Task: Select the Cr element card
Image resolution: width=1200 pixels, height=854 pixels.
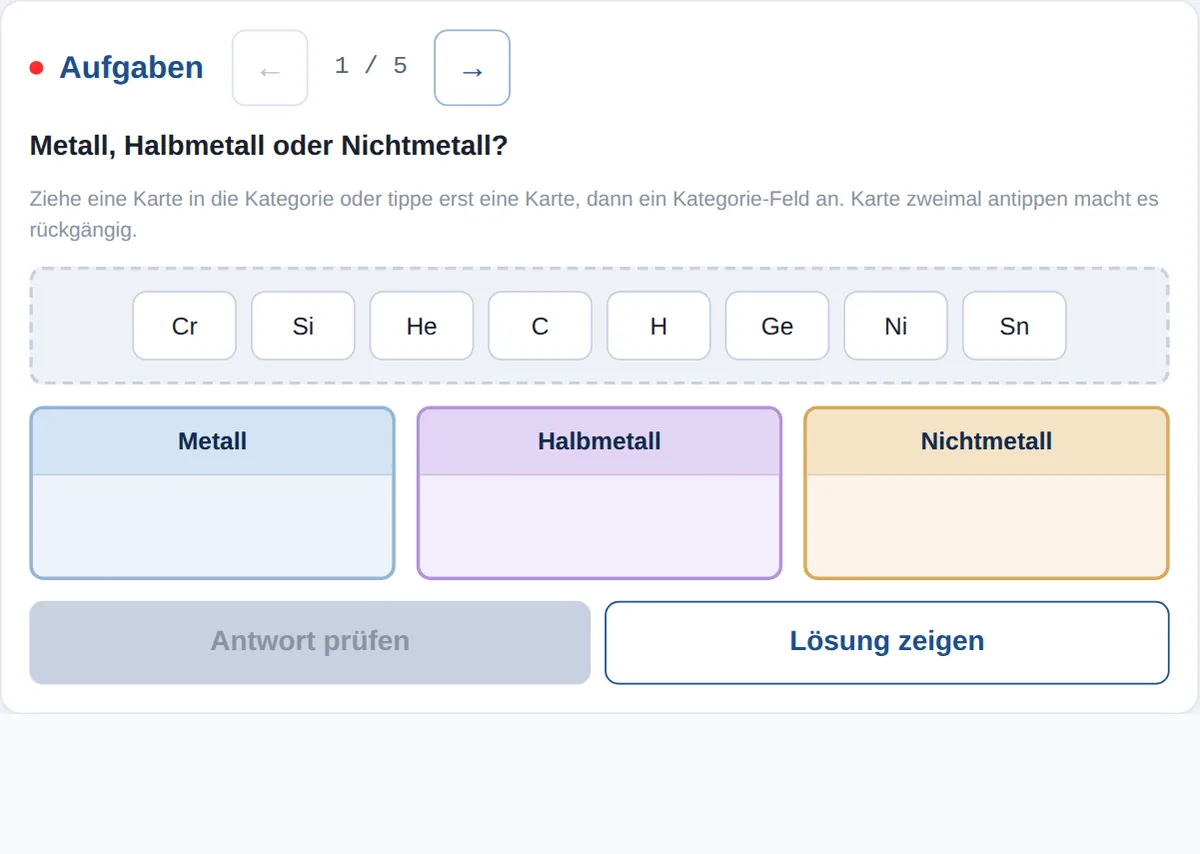Action: pyautogui.click(x=185, y=326)
